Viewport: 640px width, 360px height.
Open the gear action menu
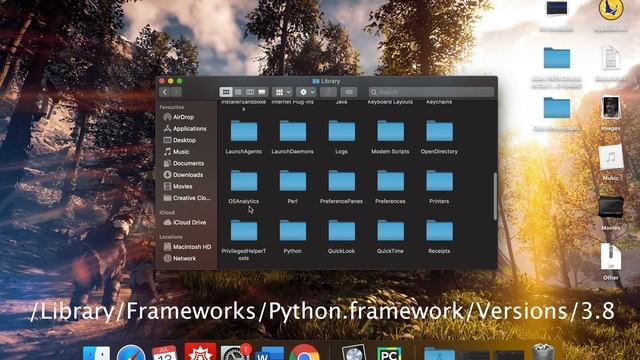click(307, 92)
